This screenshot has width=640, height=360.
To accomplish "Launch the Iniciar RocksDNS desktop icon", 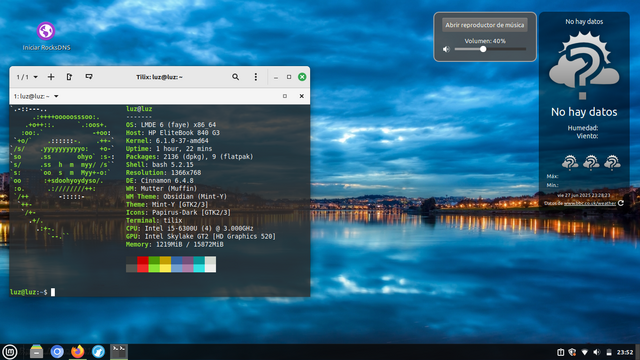I will pos(46,36).
